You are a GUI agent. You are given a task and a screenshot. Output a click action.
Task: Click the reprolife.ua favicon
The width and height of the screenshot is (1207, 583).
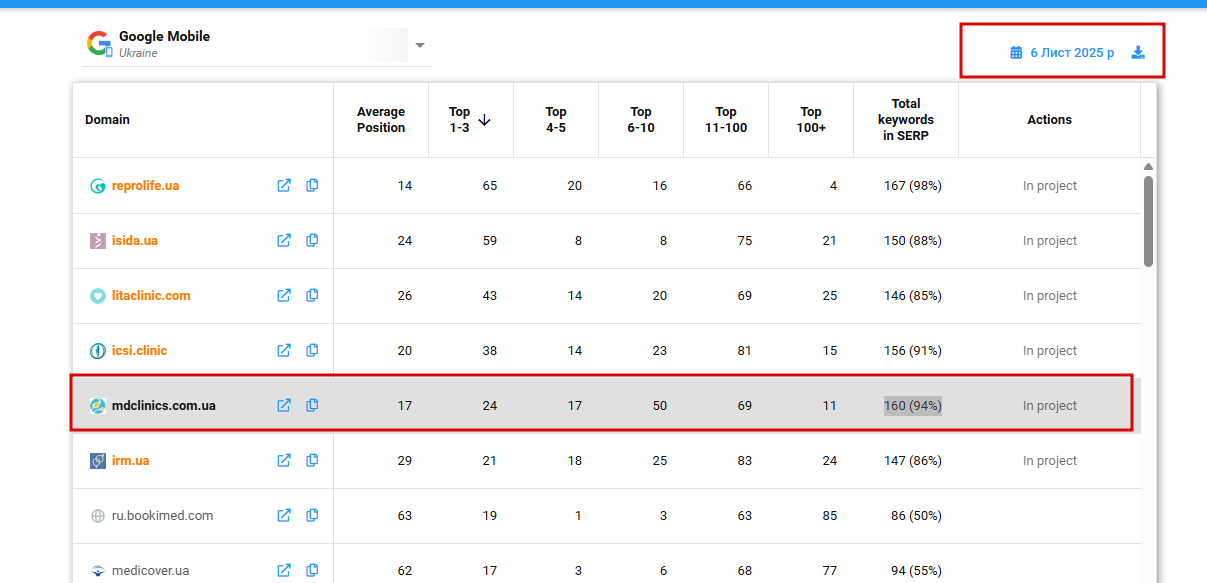click(98, 186)
